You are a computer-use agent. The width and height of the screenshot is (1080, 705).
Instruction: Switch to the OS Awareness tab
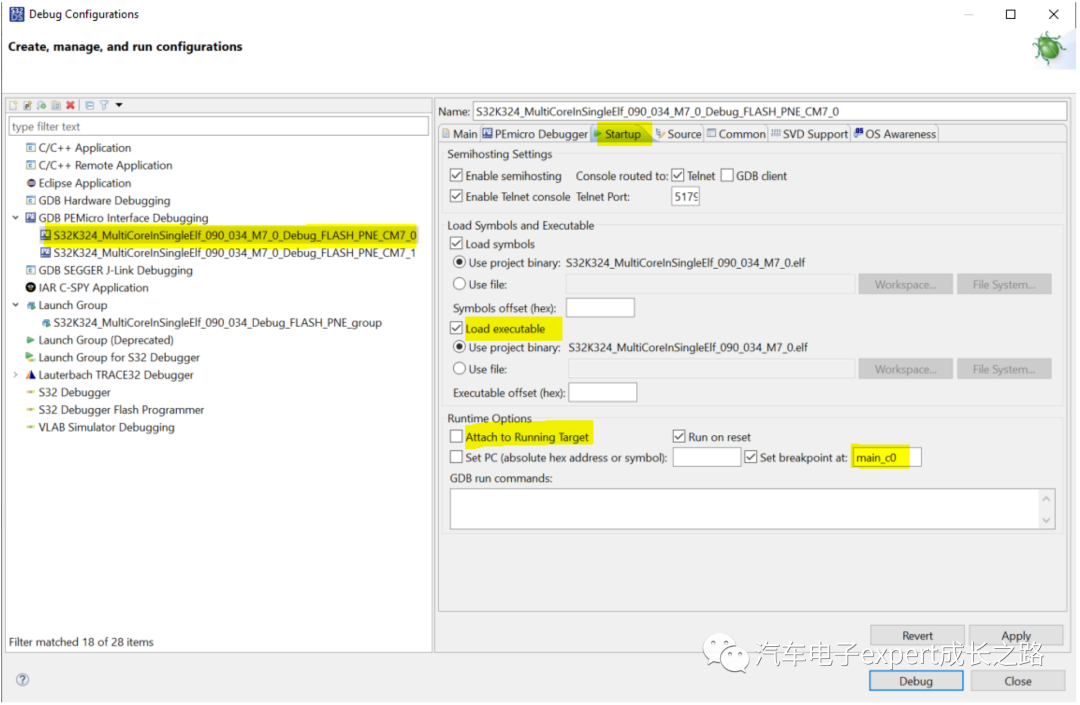[895, 134]
